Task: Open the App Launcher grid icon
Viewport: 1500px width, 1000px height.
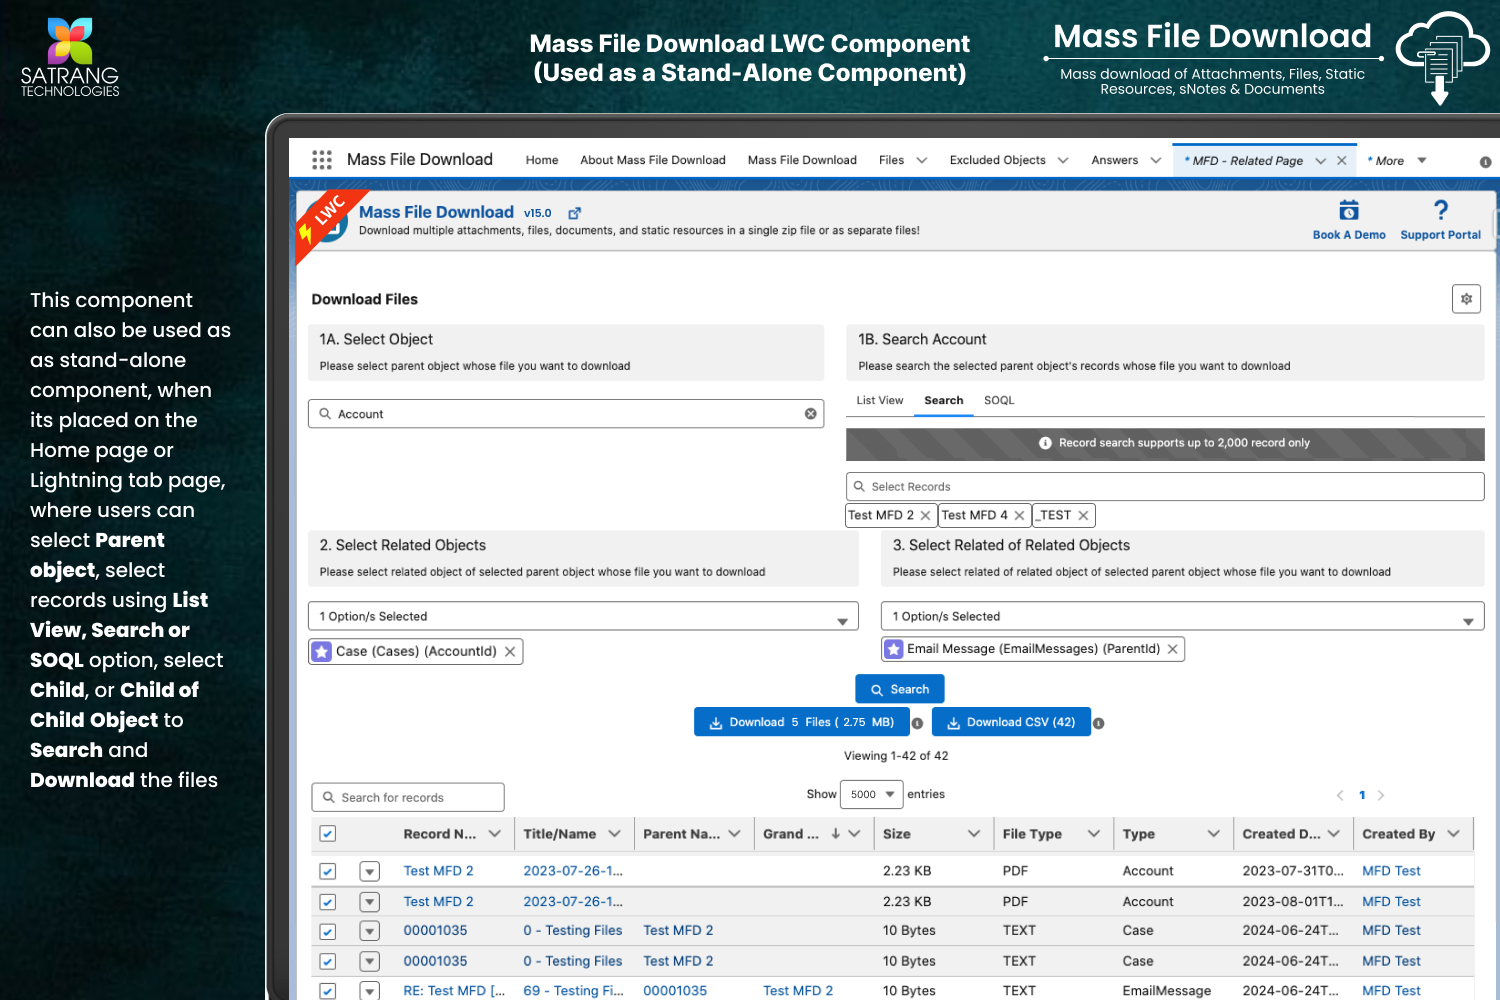Action: [321, 160]
